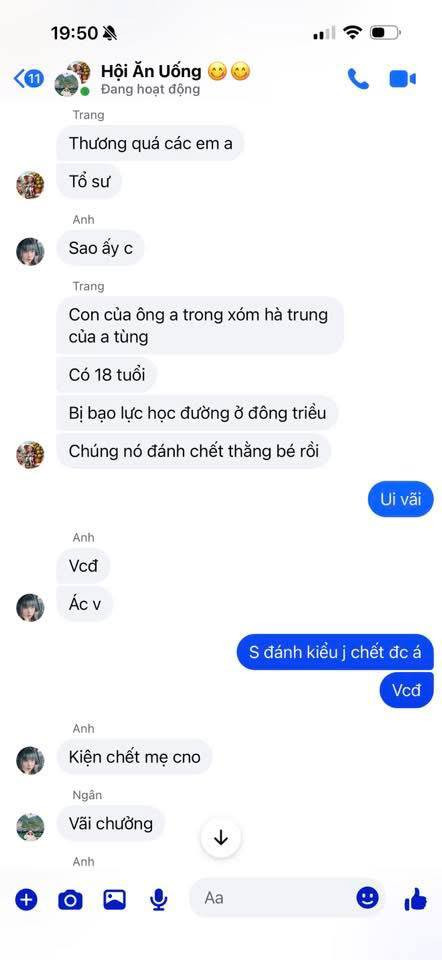The image size is (442, 960).
Task: Record a voice message with the microphone icon
Action: pos(159,899)
